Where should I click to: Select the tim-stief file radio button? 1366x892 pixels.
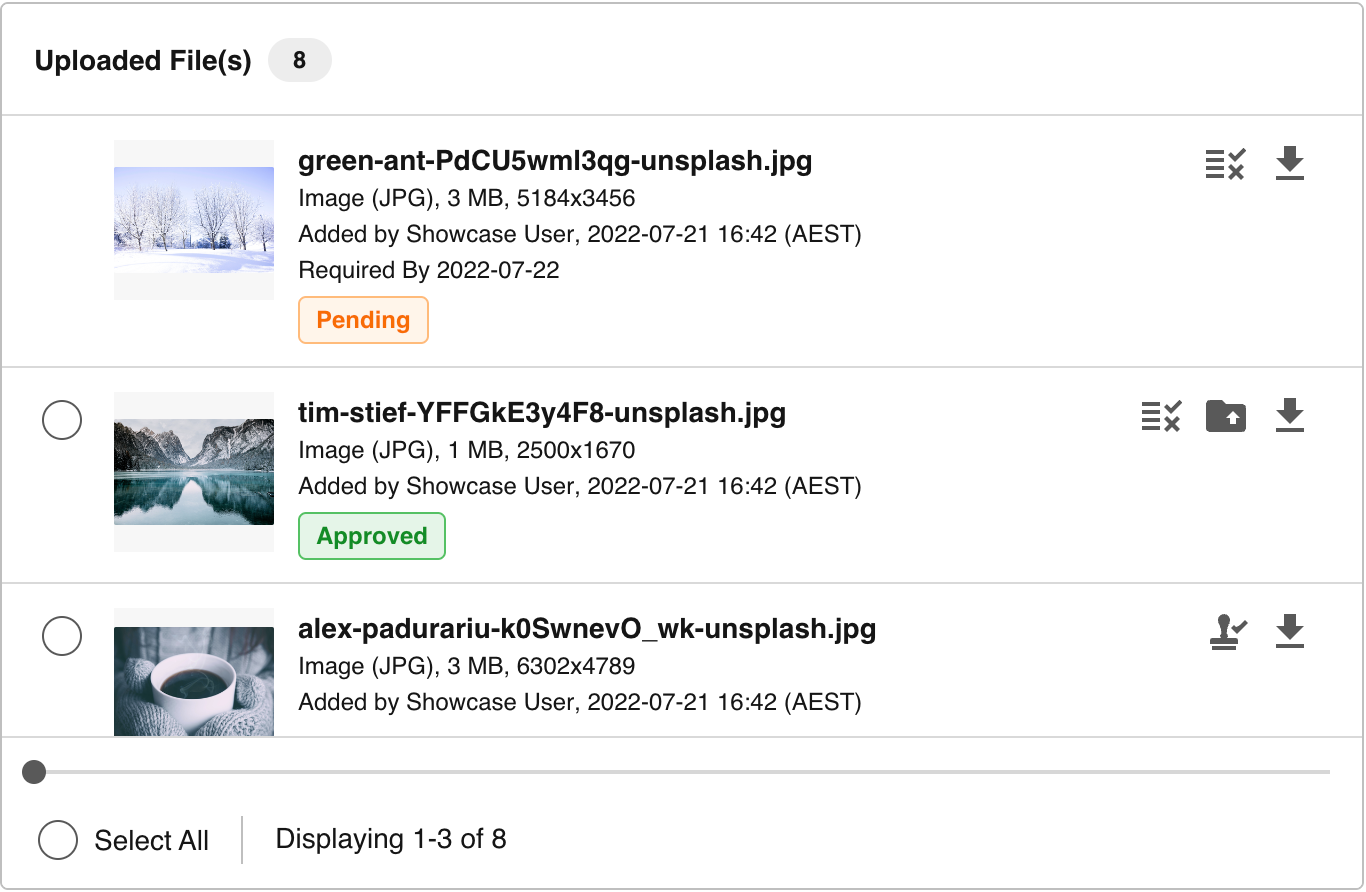[62, 420]
